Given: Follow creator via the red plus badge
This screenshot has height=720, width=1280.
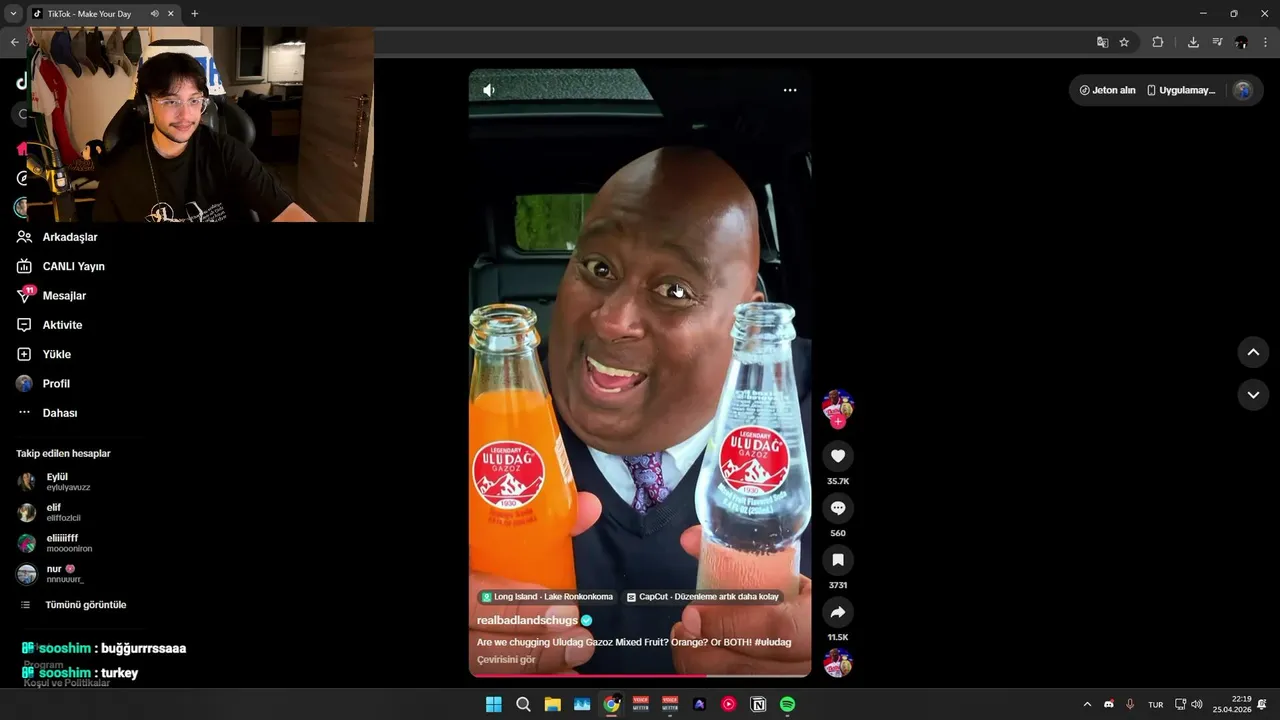Looking at the screenshot, I should pyautogui.click(x=838, y=422).
